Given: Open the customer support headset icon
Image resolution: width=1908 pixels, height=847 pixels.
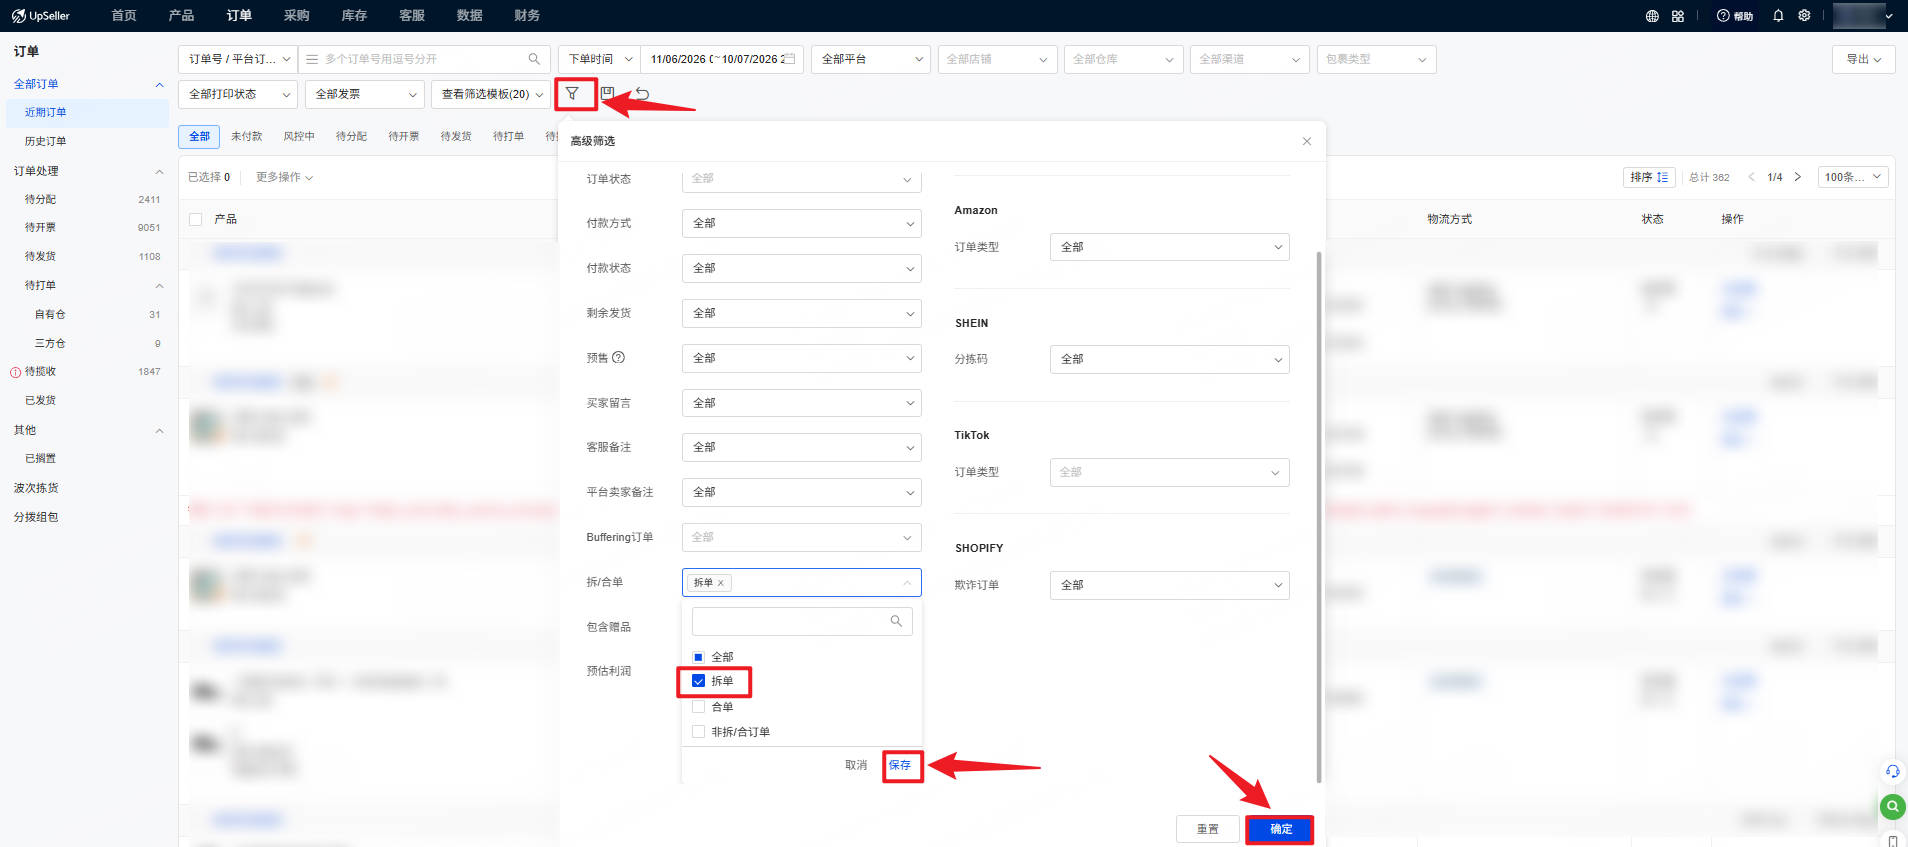Looking at the screenshot, I should (1892, 771).
